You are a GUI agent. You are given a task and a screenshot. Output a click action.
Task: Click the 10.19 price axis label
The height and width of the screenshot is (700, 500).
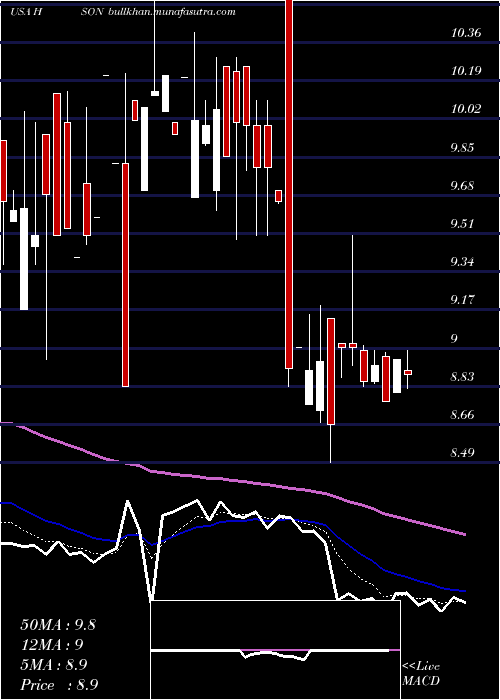466,71
